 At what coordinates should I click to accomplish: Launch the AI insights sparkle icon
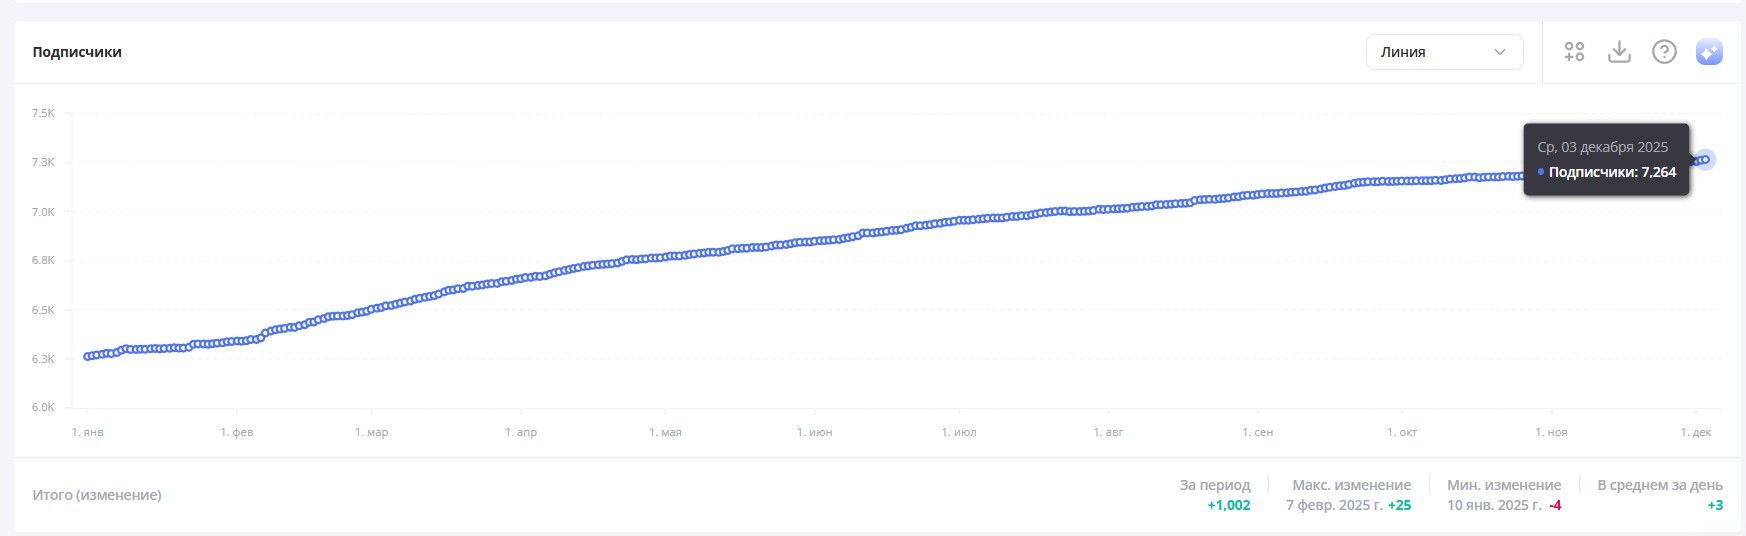coord(1709,52)
